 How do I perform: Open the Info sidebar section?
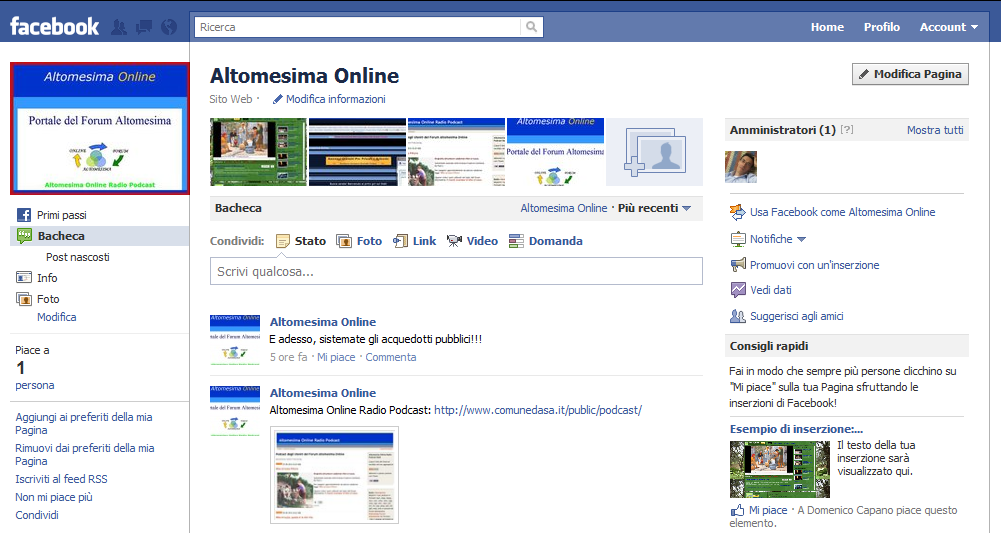point(47,278)
